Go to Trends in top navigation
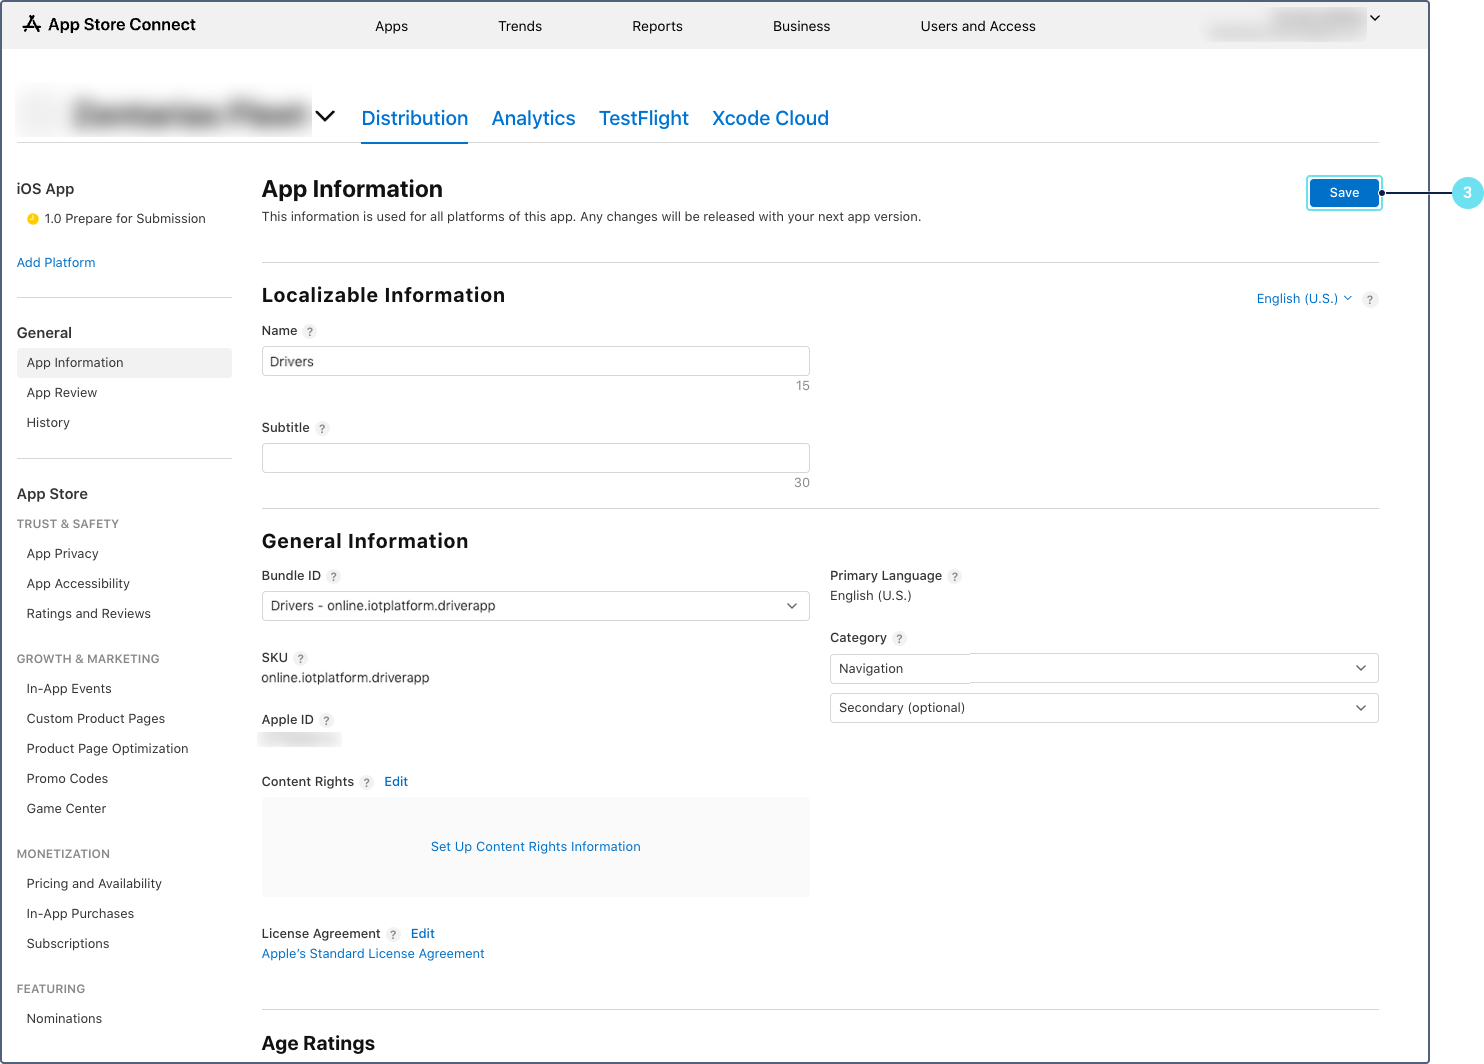1484x1064 pixels. click(520, 26)
